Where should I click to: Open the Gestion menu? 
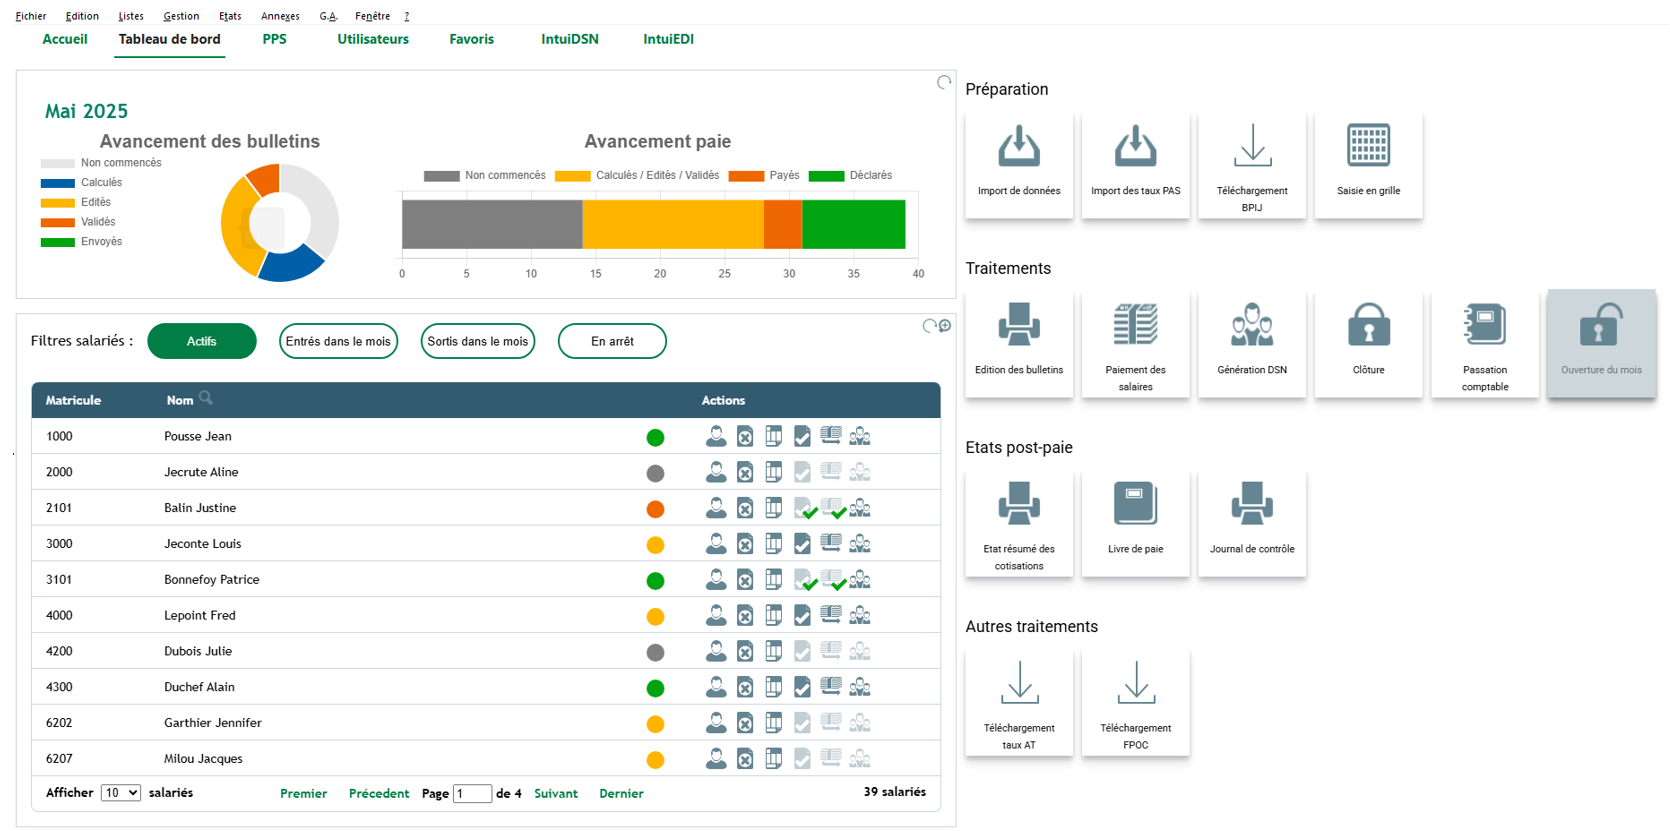coord(181,16)
